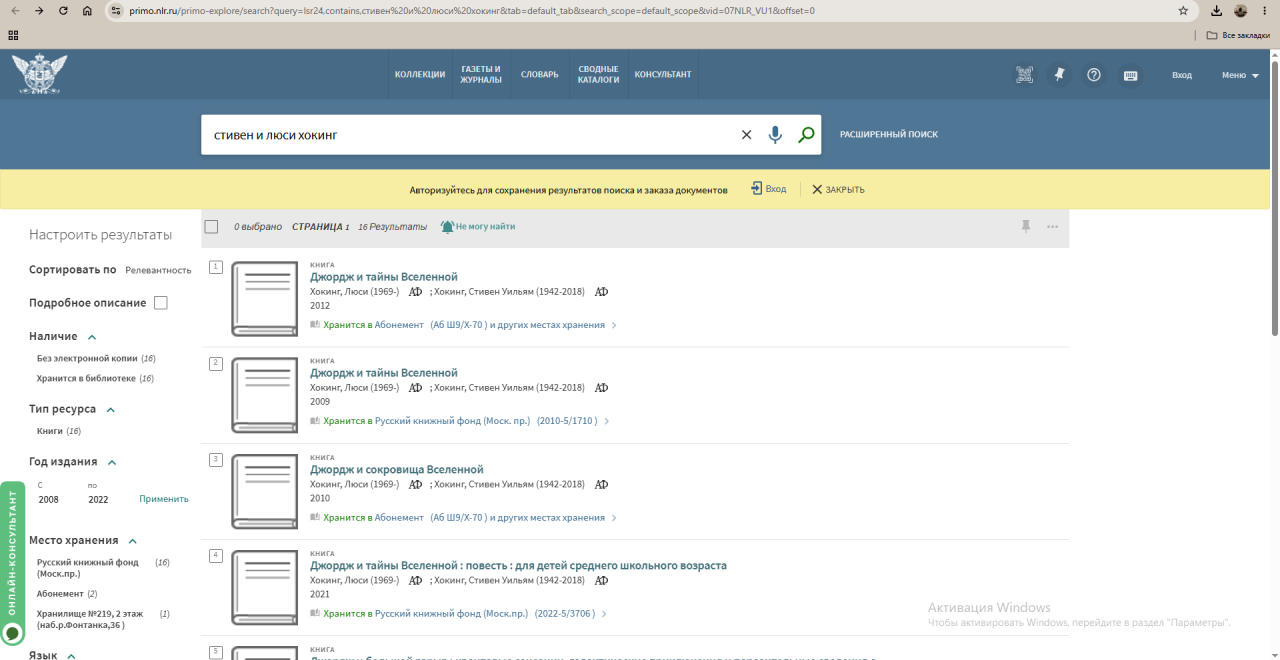Dismiss the yellow banner with Закрыть
This screenshot has width=1280, height=660.
coord(838,189)
